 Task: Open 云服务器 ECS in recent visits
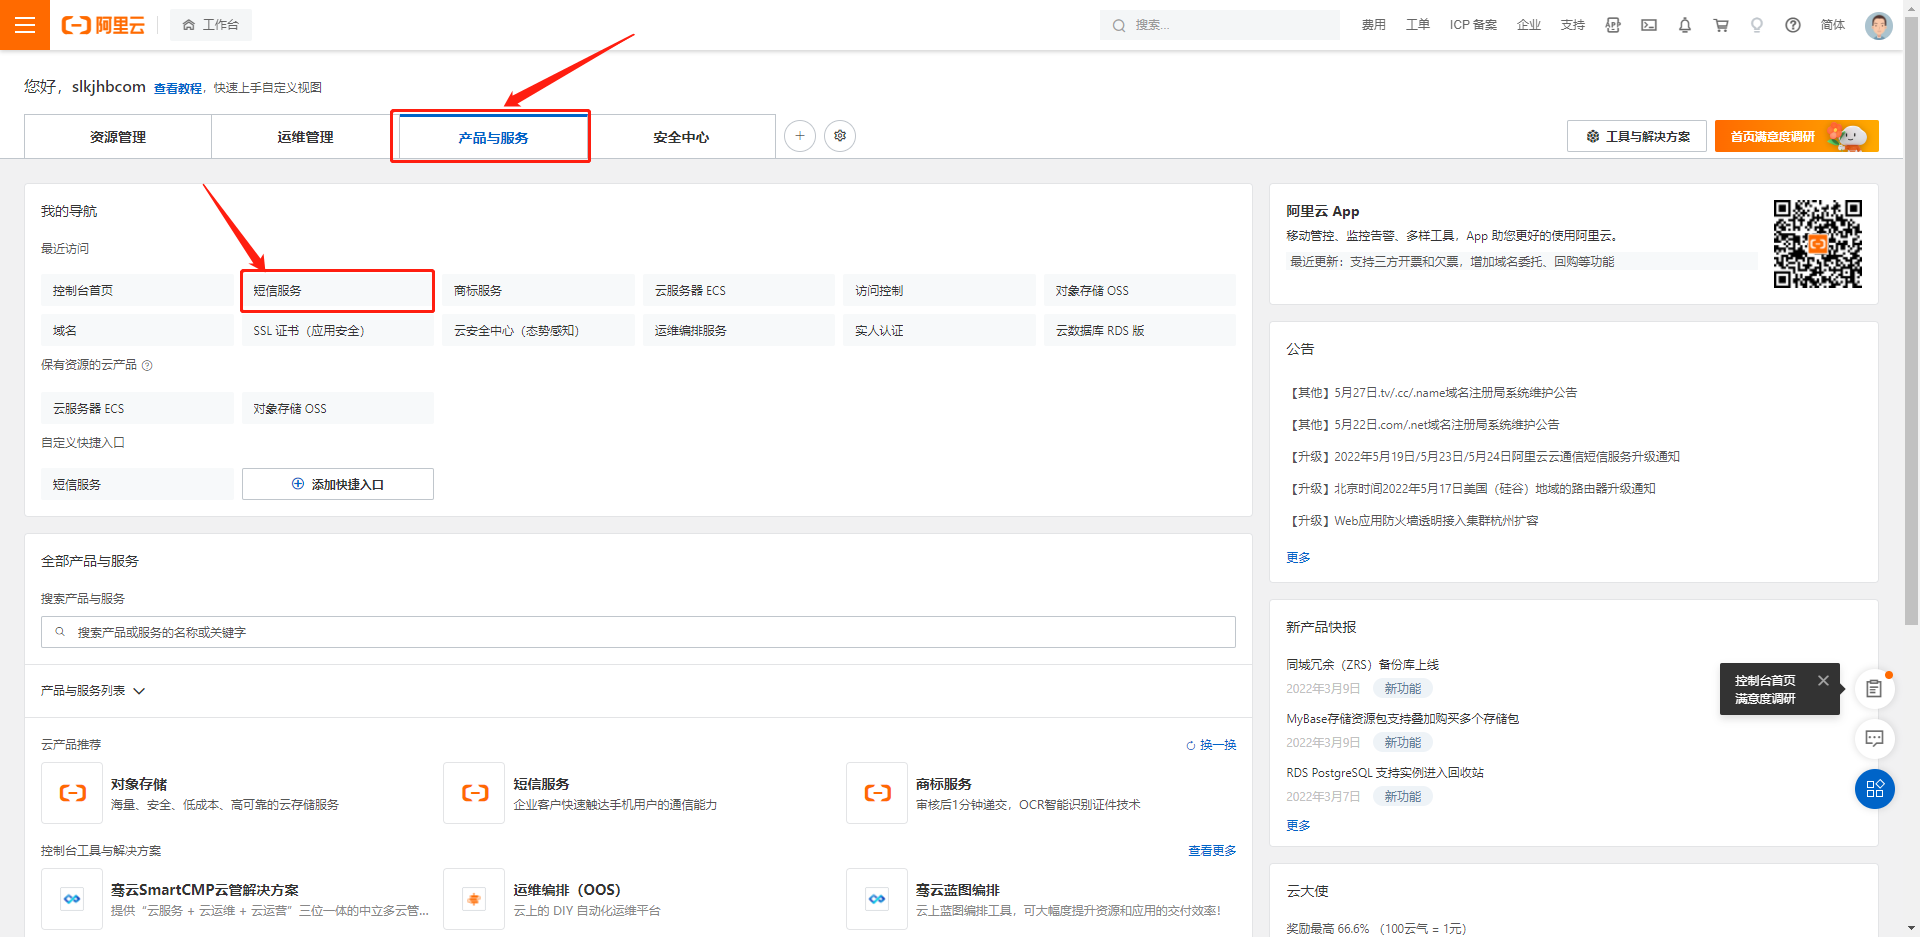coord(739,290)
